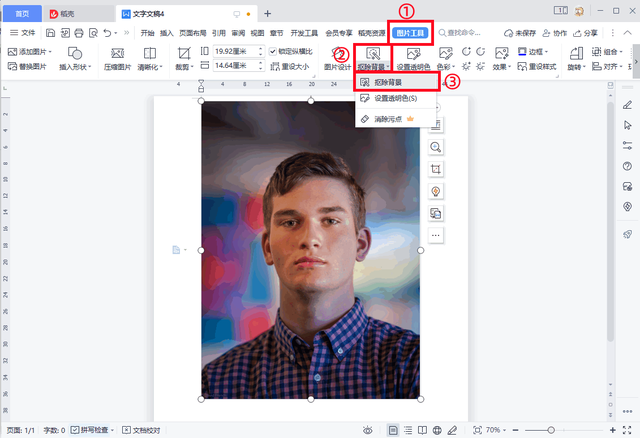Click the rotate right icon in ribbon

[480, 51]
